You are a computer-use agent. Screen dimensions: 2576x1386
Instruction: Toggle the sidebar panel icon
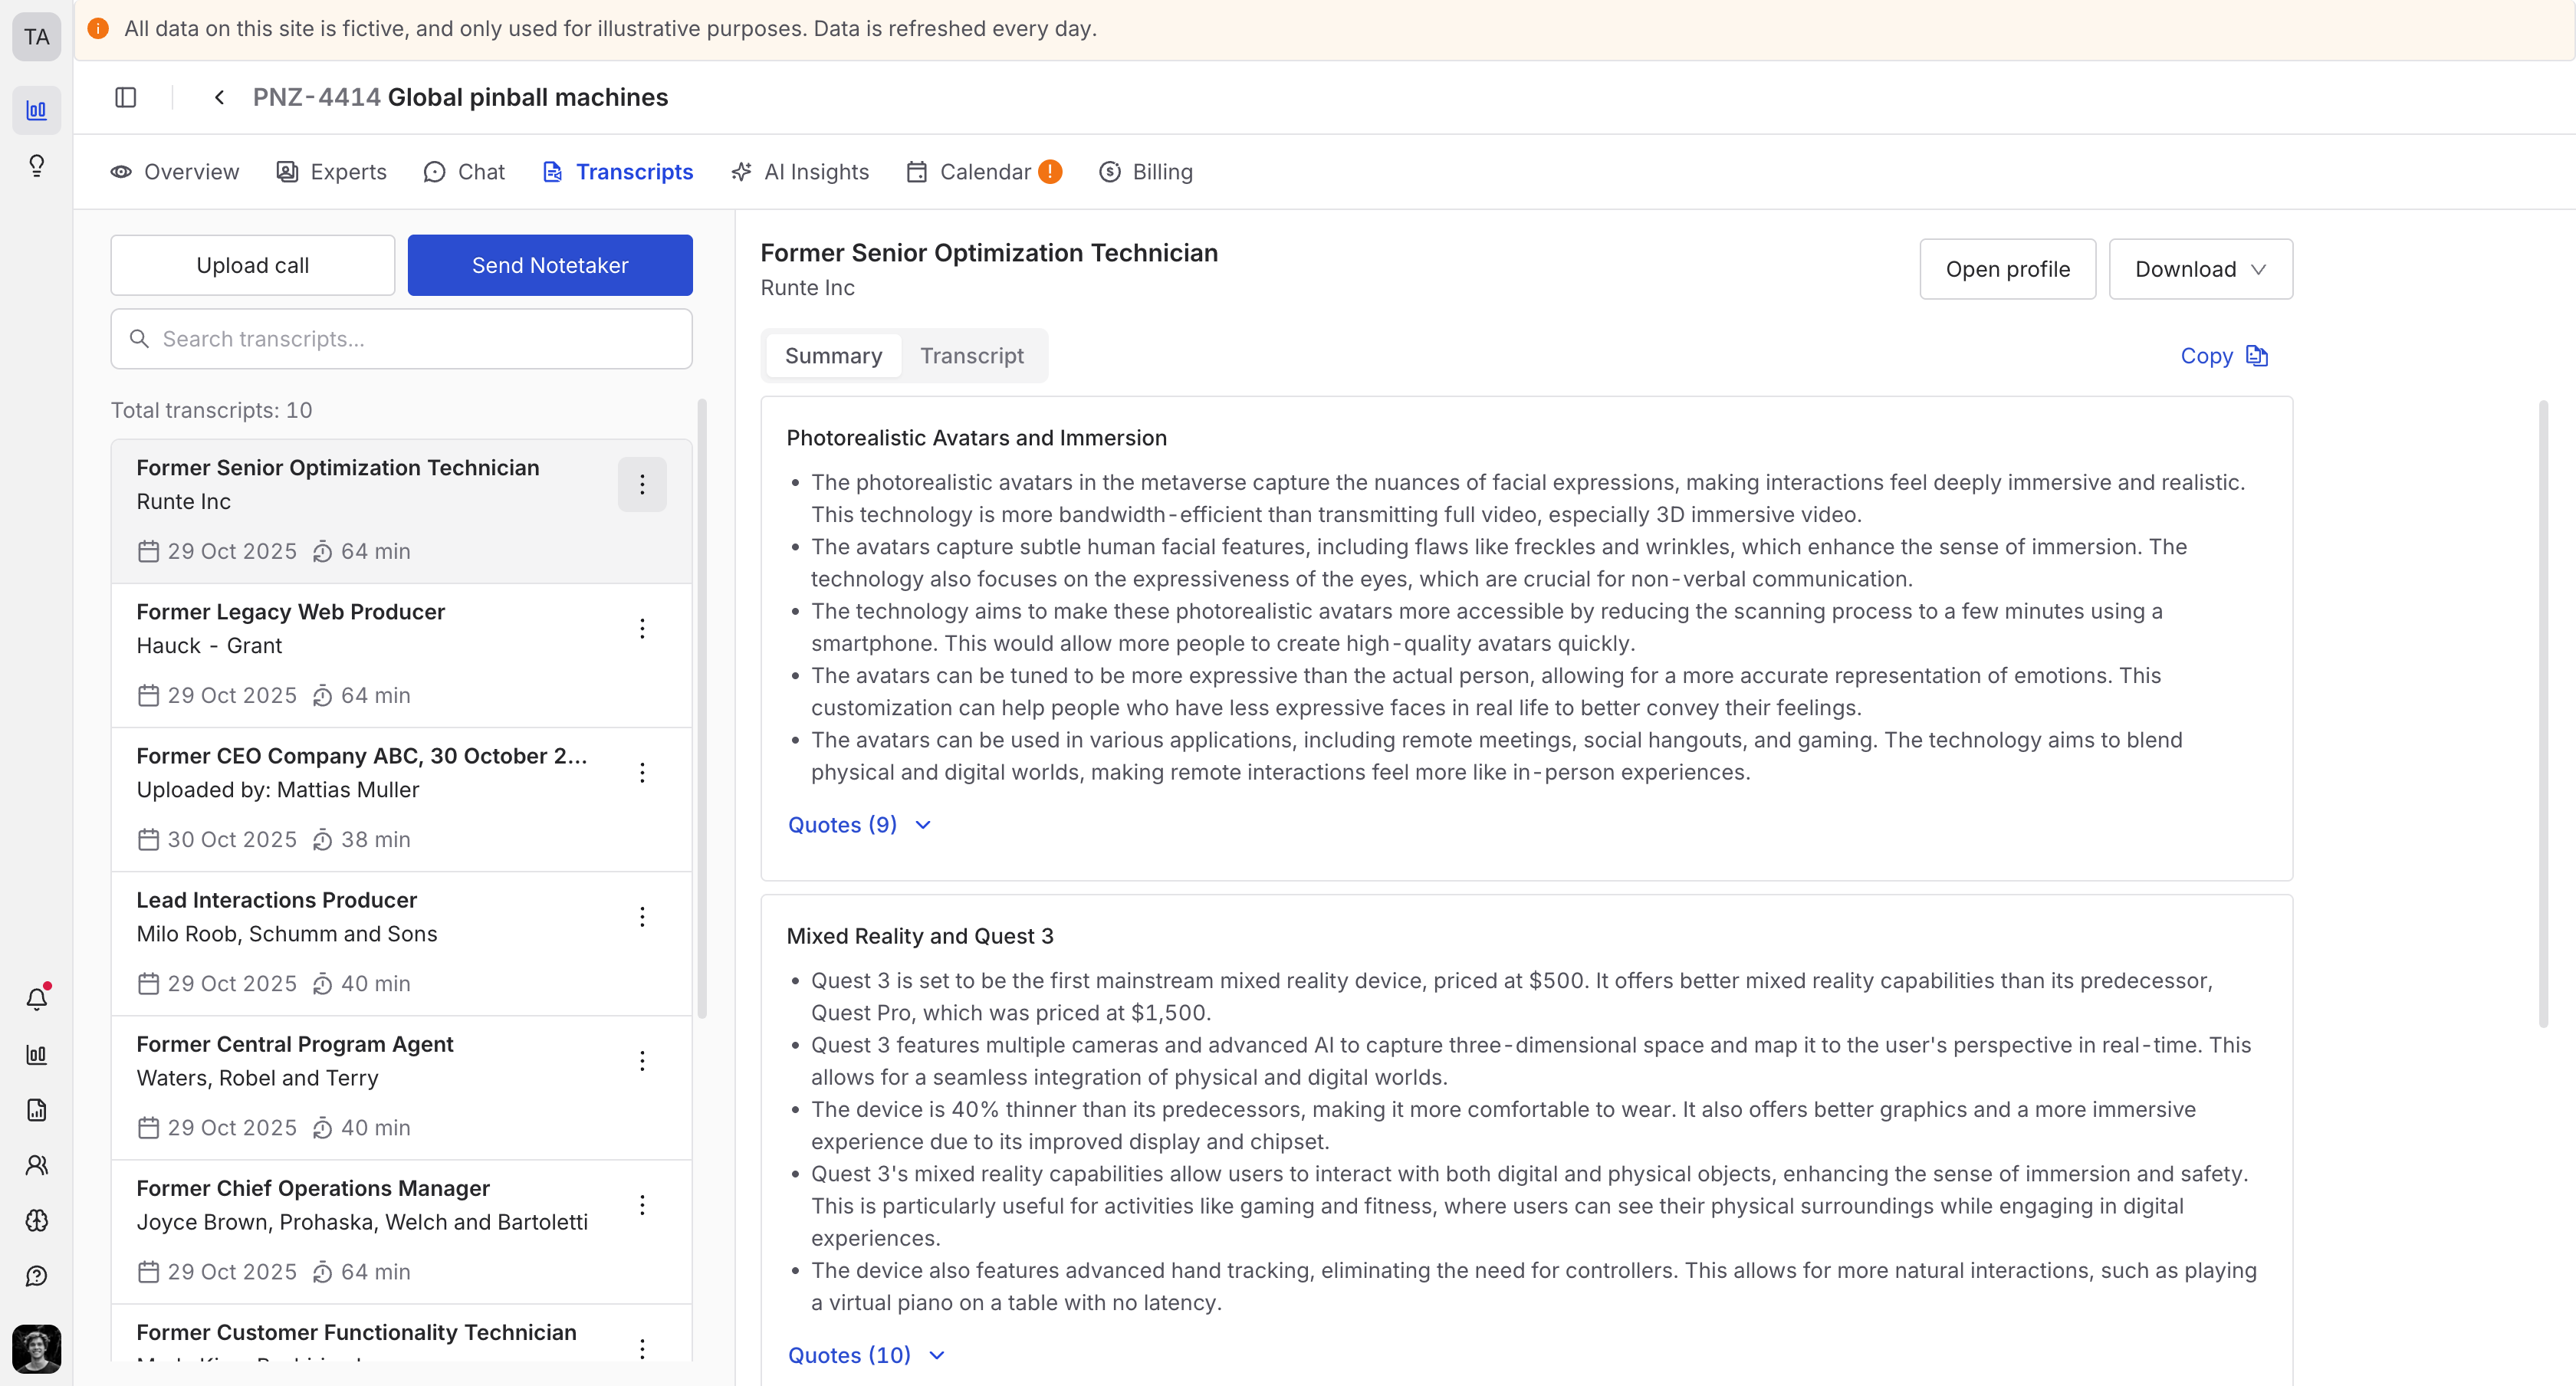[x=125, y=97]
